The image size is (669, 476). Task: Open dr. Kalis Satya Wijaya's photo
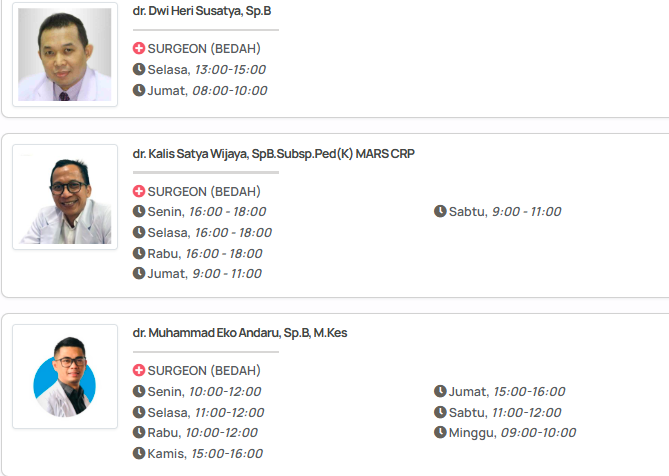pyautogui.click(x=65, y=196)
